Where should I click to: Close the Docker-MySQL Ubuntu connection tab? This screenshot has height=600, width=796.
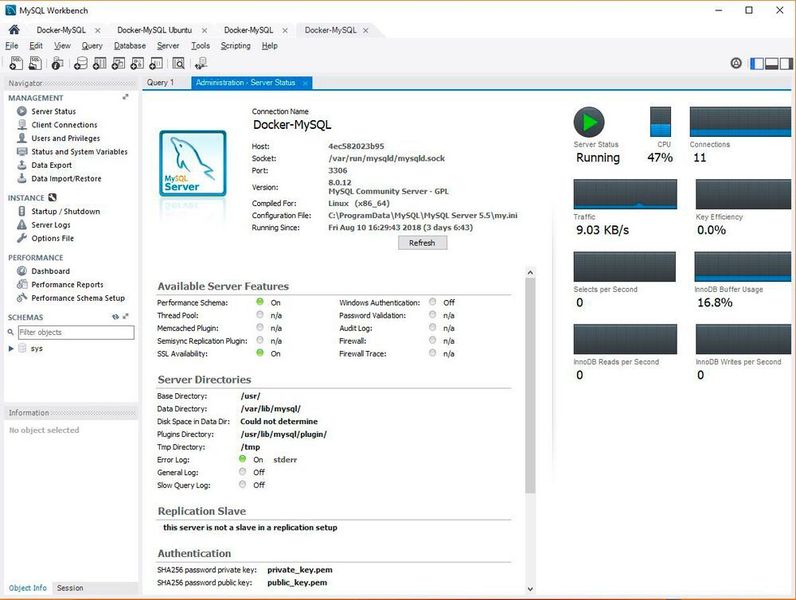(x=205, y=30)
